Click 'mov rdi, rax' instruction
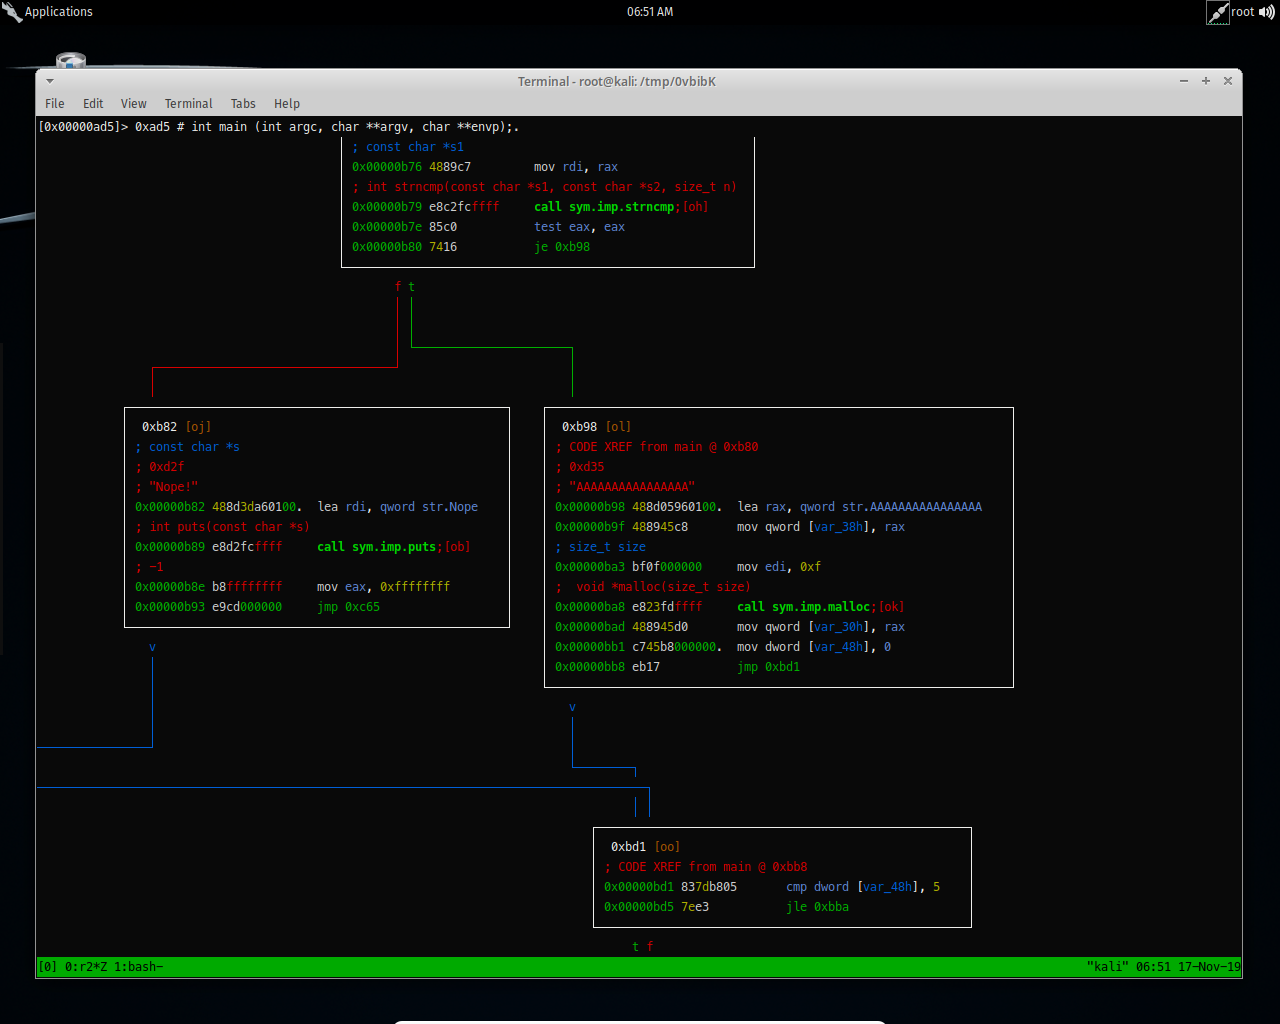The image size is (1280, 1024). [576, 167]
